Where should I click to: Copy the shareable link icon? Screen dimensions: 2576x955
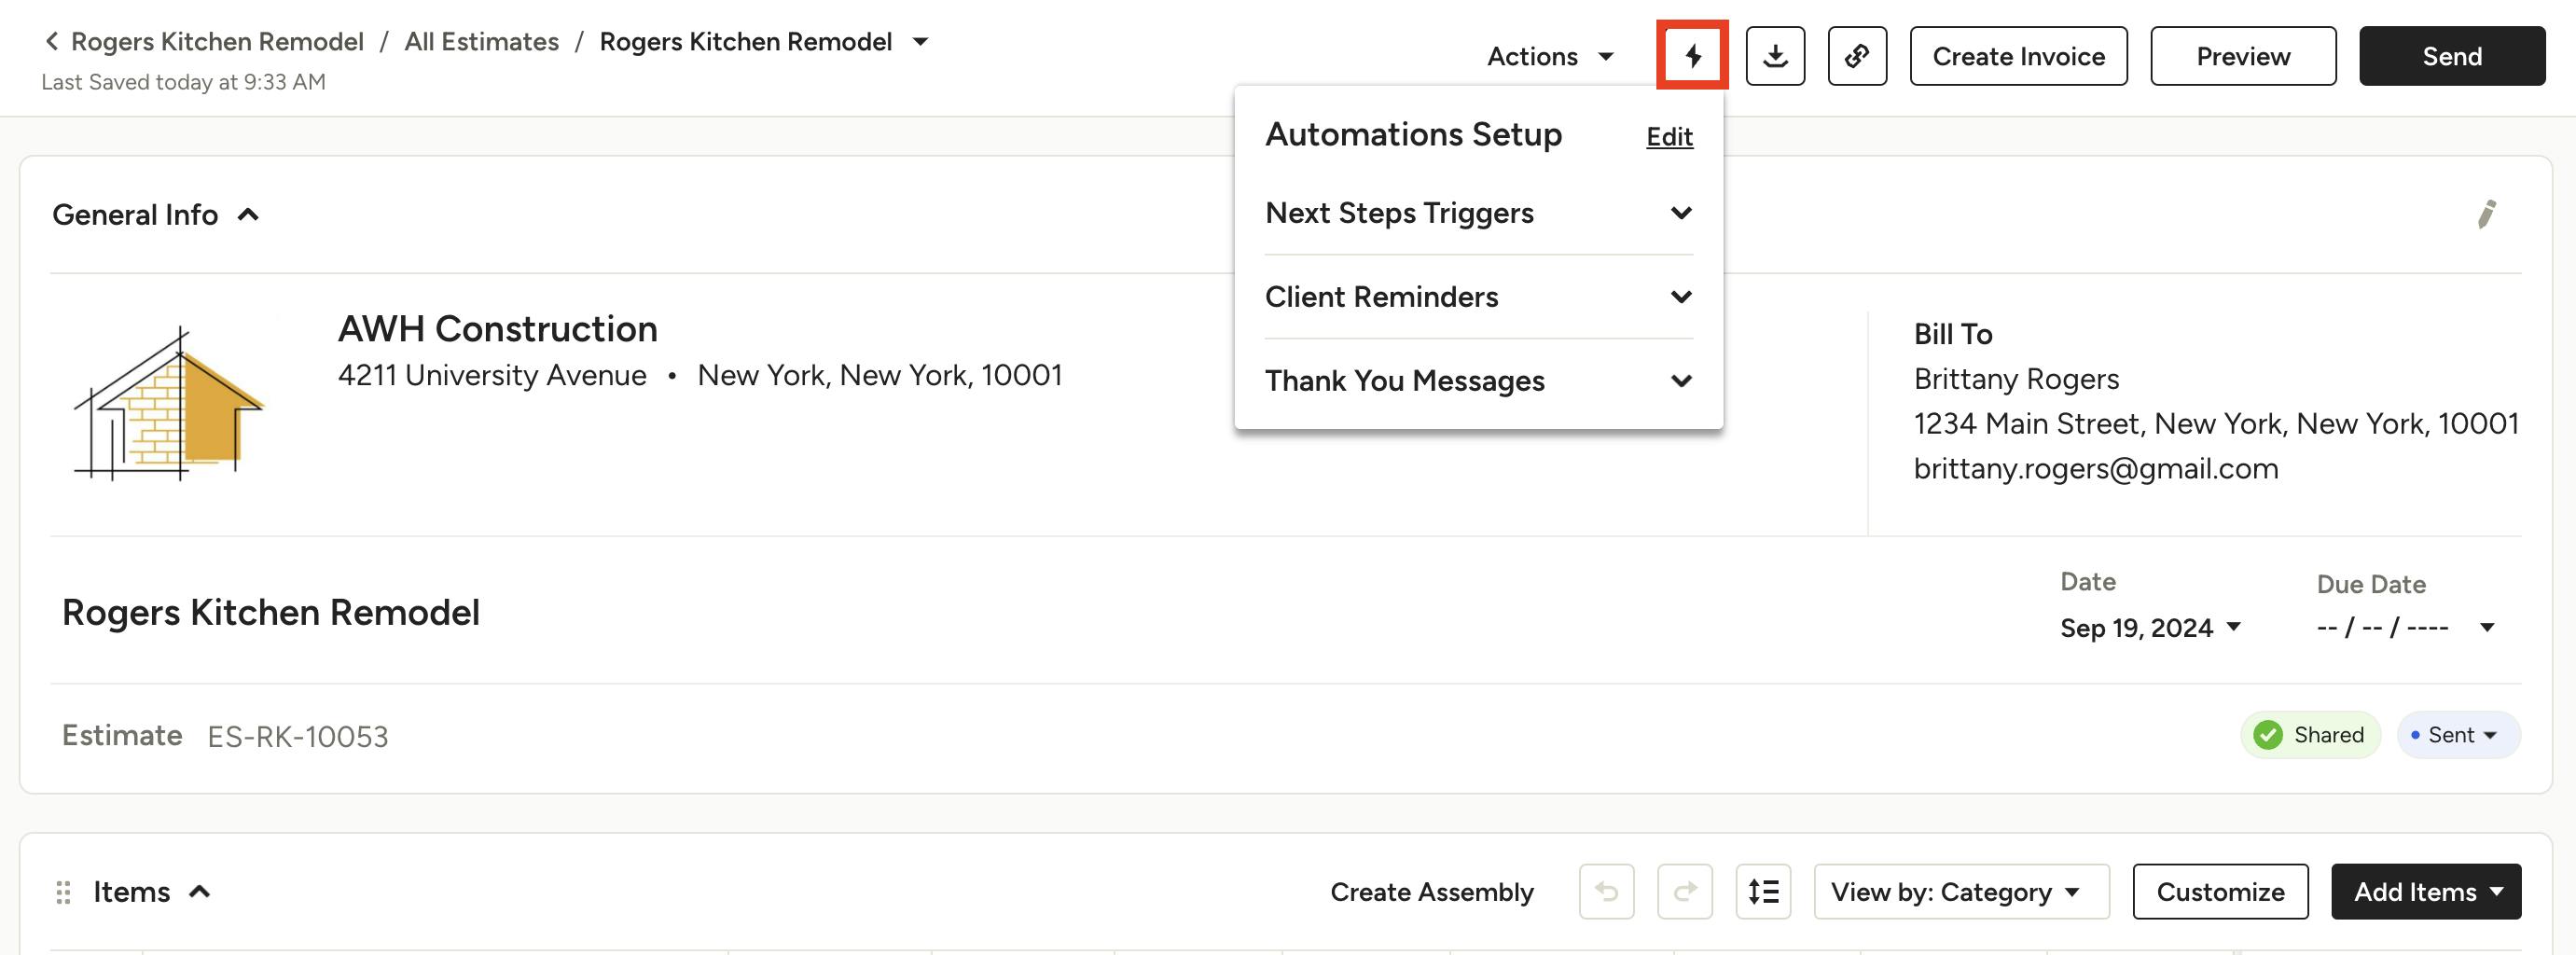tap(1857, 56)
